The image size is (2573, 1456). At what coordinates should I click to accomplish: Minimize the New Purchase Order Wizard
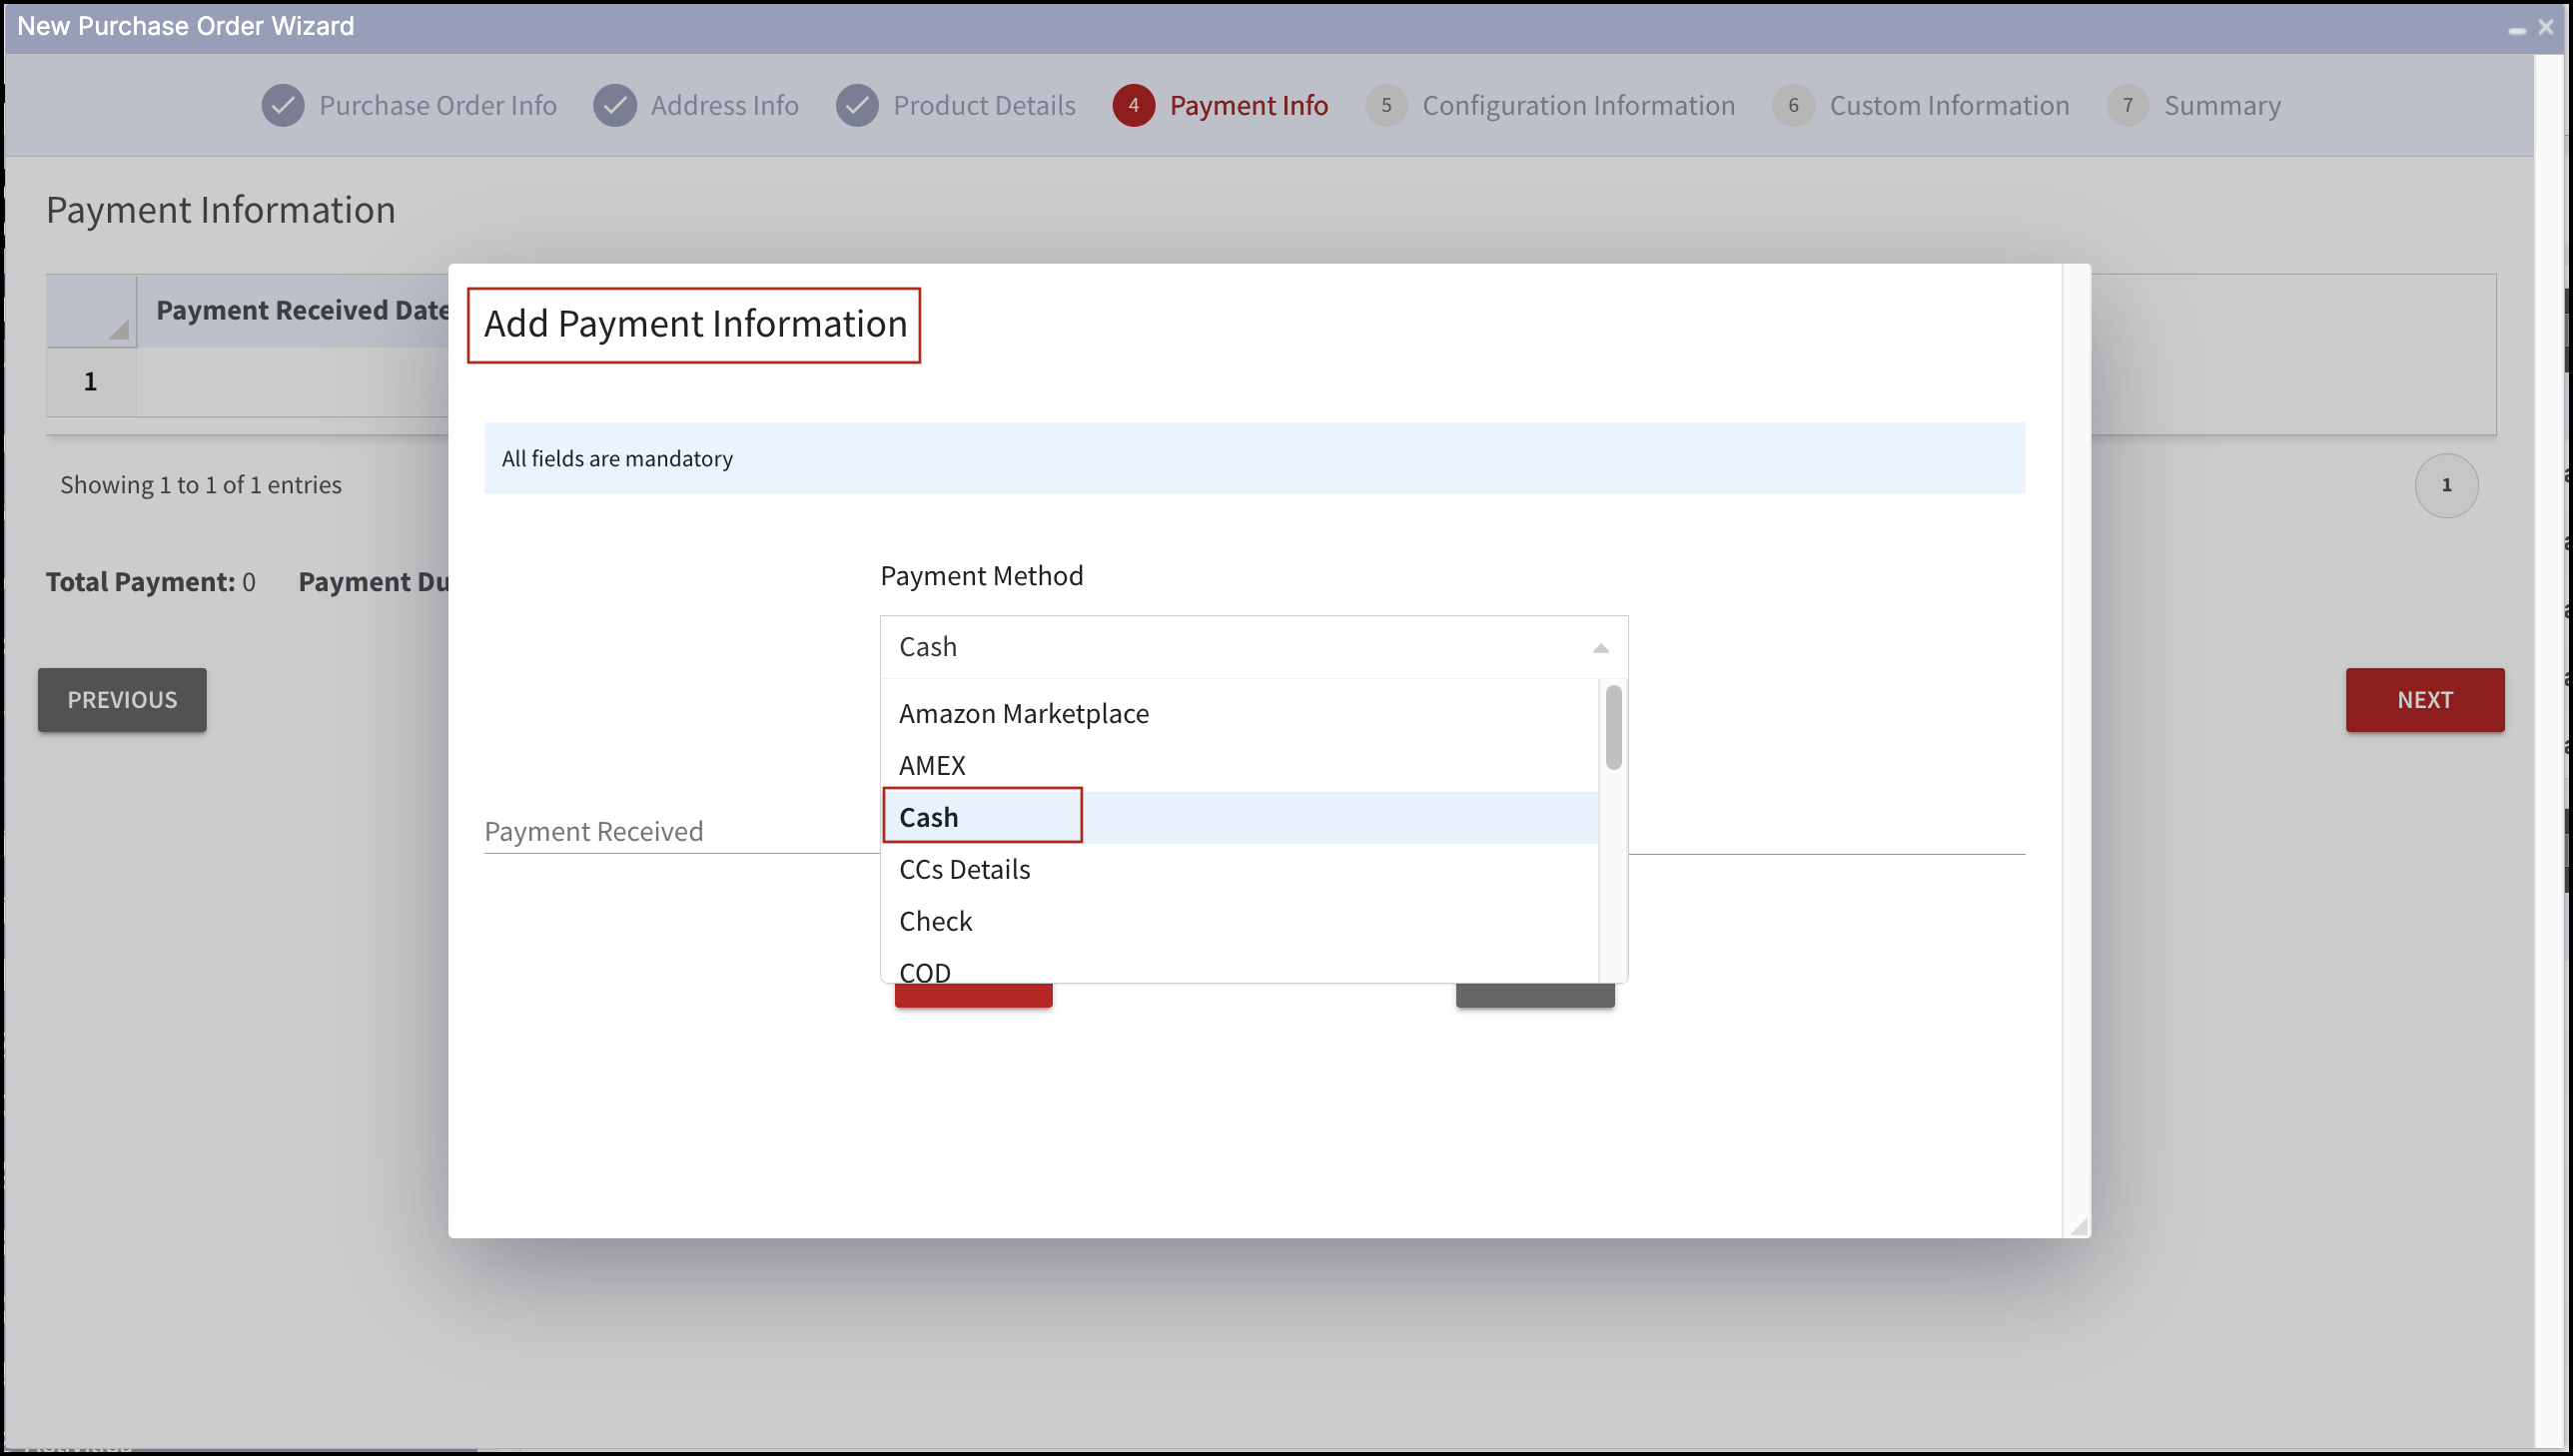pos(2516,30)
